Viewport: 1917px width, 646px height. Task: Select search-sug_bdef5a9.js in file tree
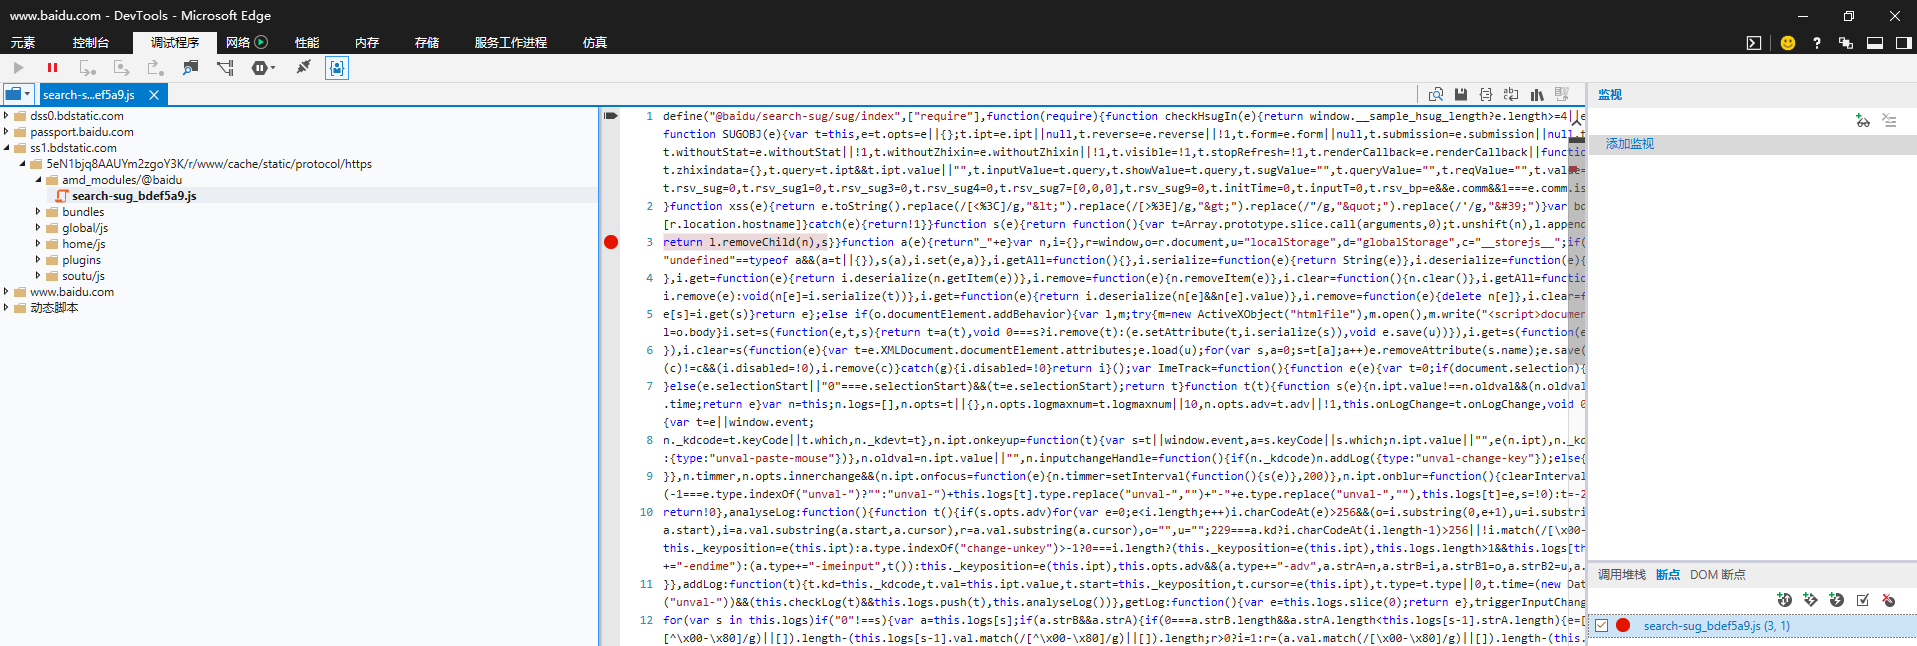pyautogui.click(x=133, y=196)
